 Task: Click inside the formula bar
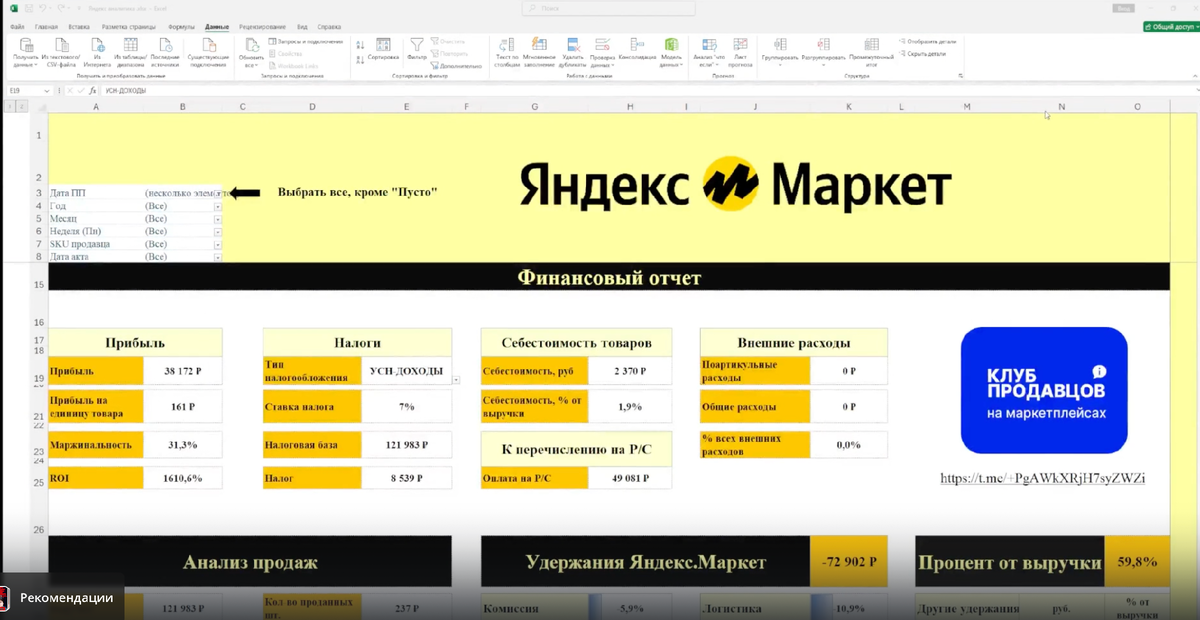tap(300, 89)
